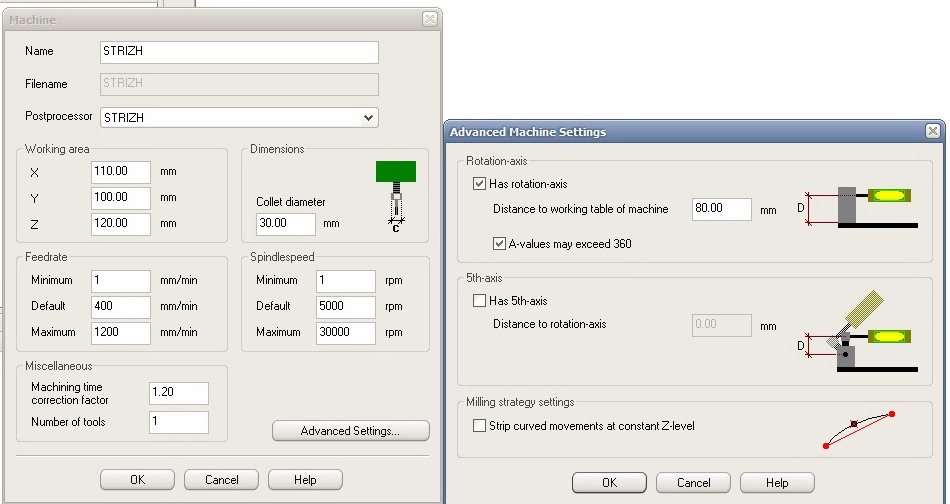The width and height of the screenshot is (950, 504).
Task: Open the Postprocessor dropdown list
Action: click(368, 118)
